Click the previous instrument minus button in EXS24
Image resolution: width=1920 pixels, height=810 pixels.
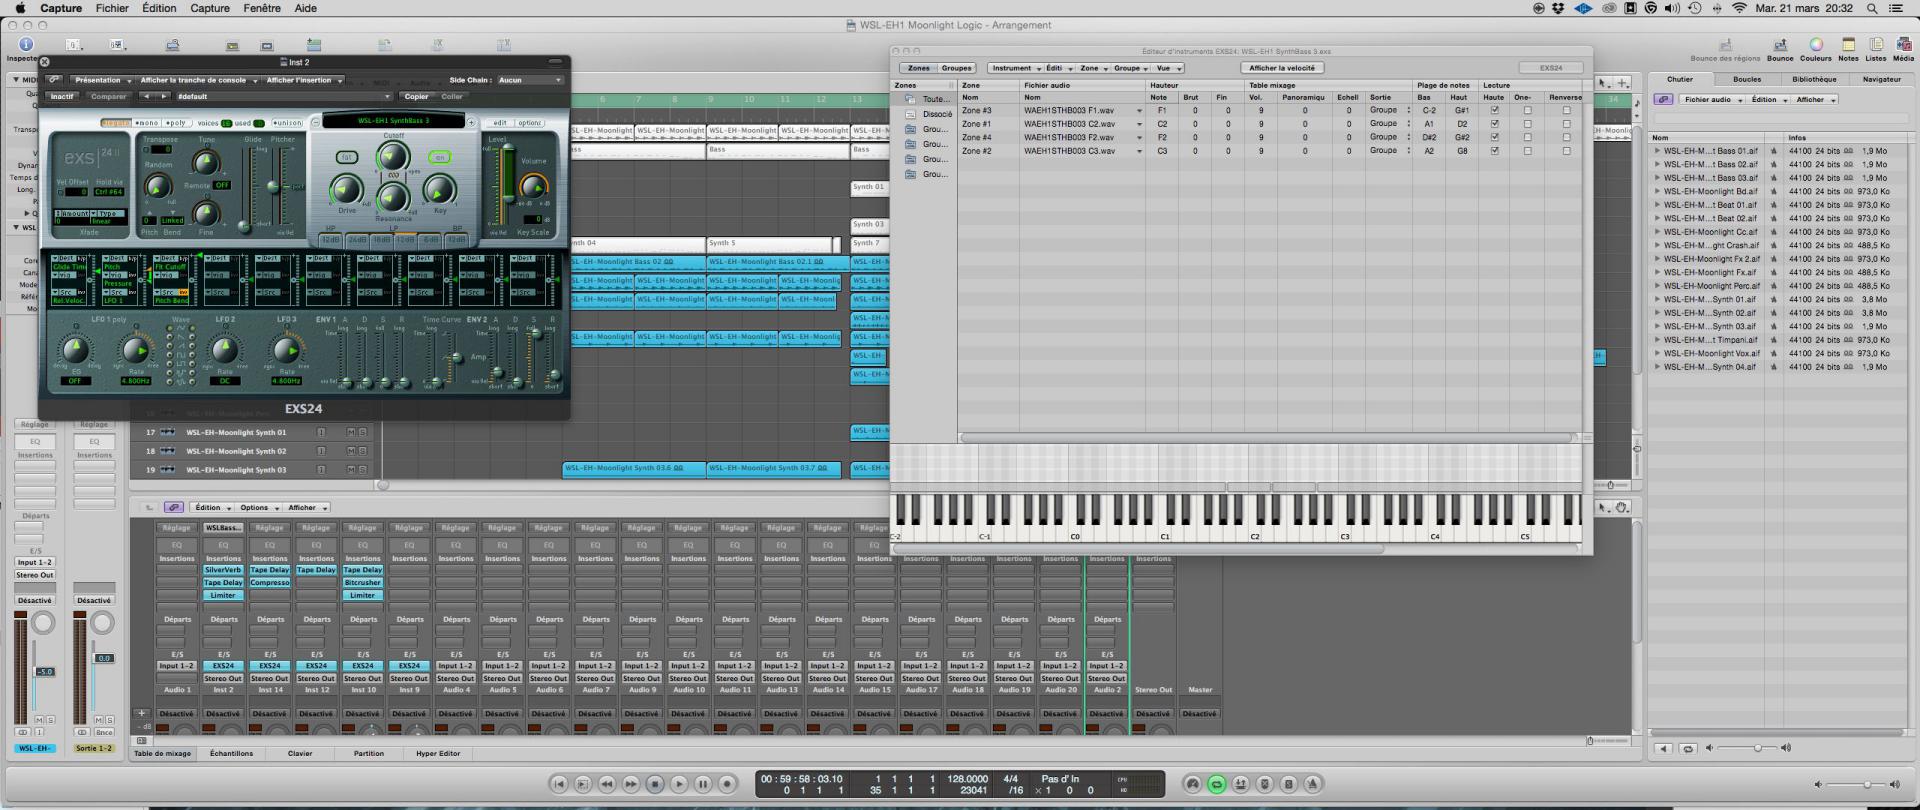[x=315, y=122]
